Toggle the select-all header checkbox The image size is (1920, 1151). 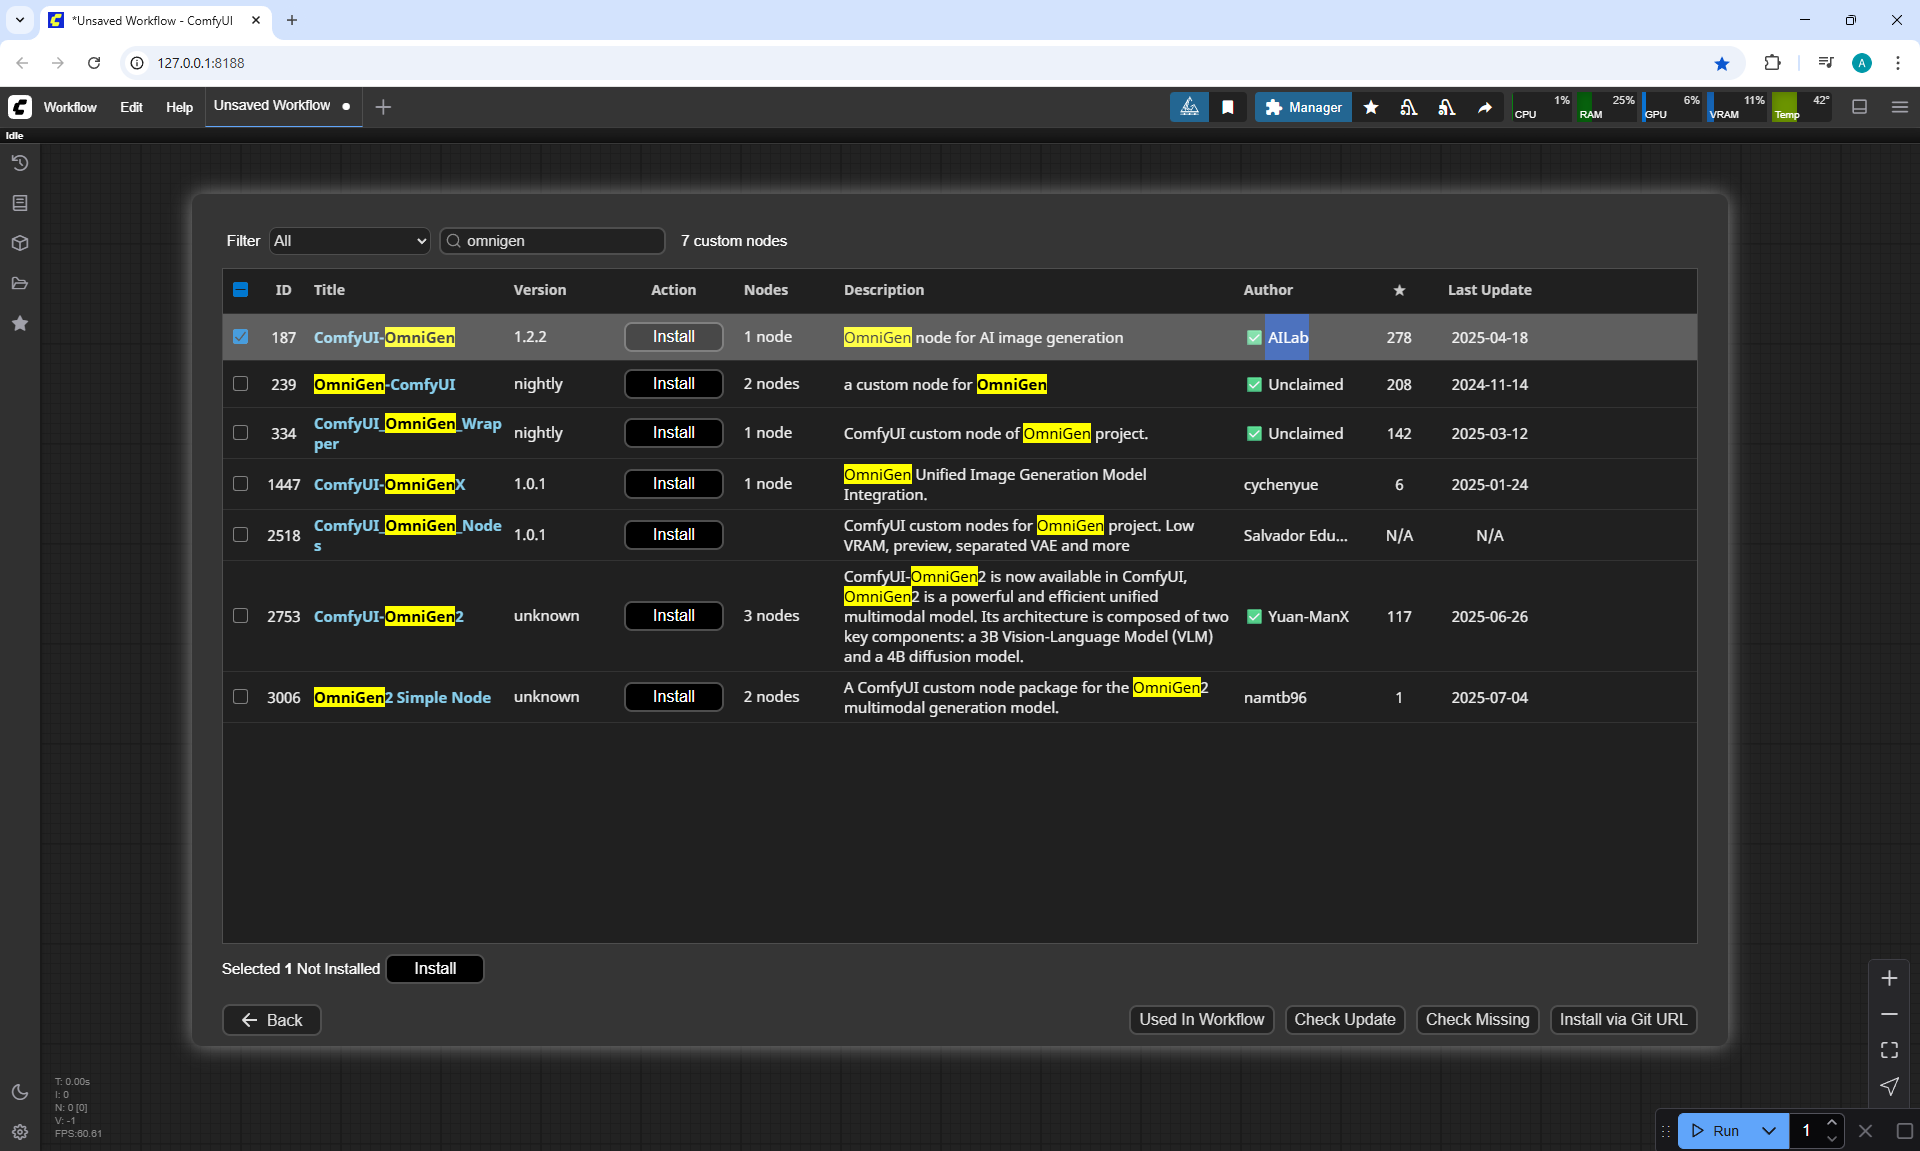(x=241, y=290)
